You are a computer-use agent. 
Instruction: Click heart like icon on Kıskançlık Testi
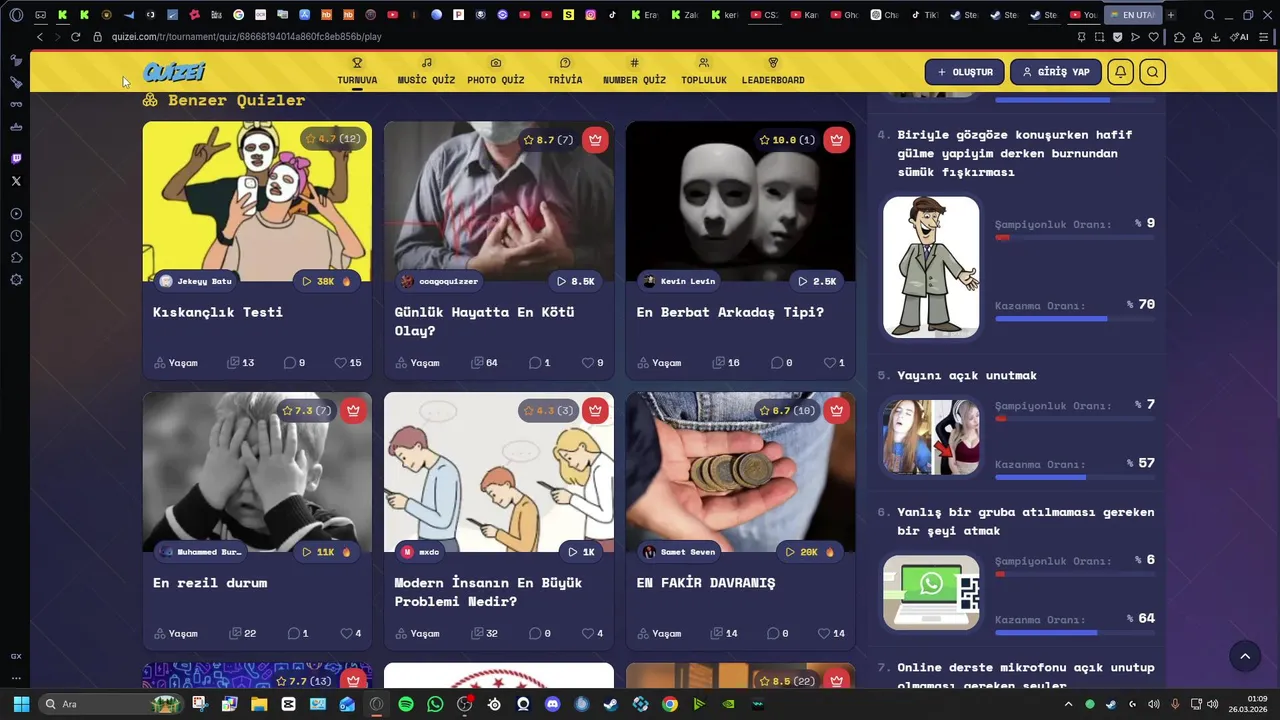click(340, 363)
